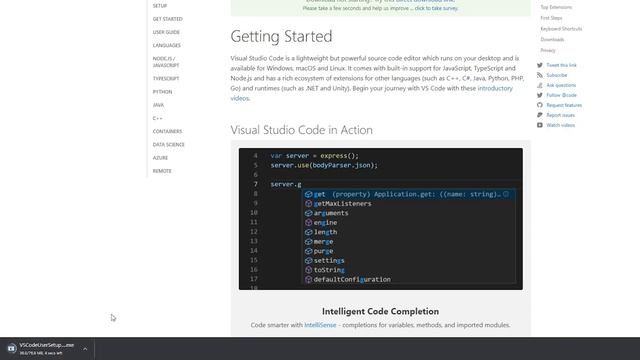The width and height of the screenshot is (640, 360).
Task: Click the method icon beside getMaxListeners
Action: coord(309,204)
